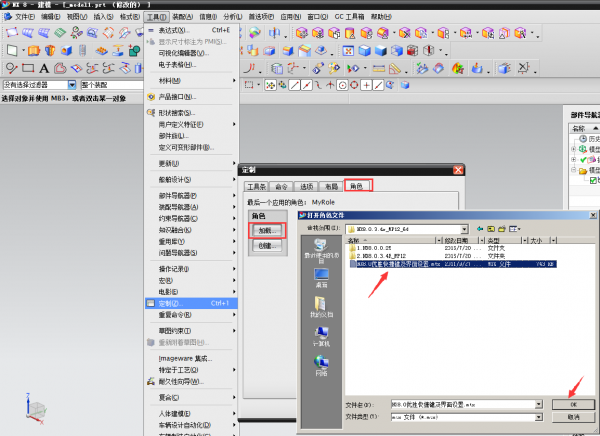
Task: Expand the first model tree node in navigator
Action: pos(571,147)
